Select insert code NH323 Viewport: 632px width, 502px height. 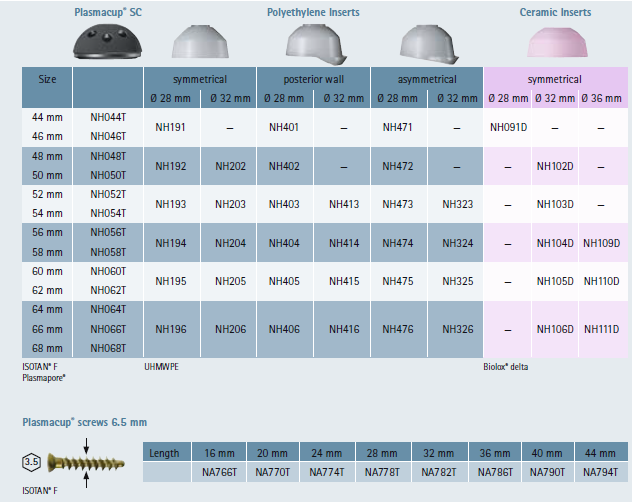[457, 204]
